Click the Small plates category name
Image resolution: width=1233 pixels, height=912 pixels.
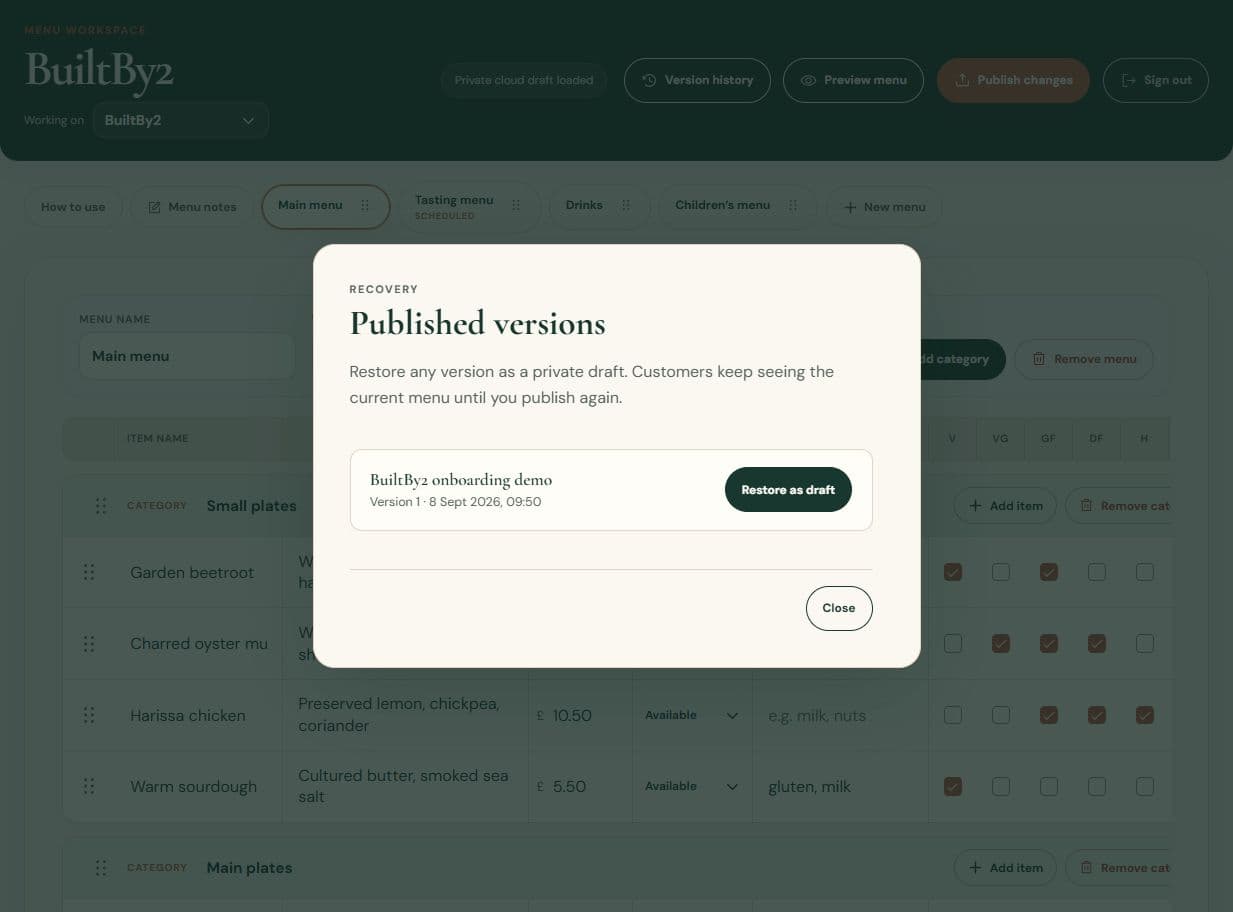pyautogui.click(x=251, y=506)
